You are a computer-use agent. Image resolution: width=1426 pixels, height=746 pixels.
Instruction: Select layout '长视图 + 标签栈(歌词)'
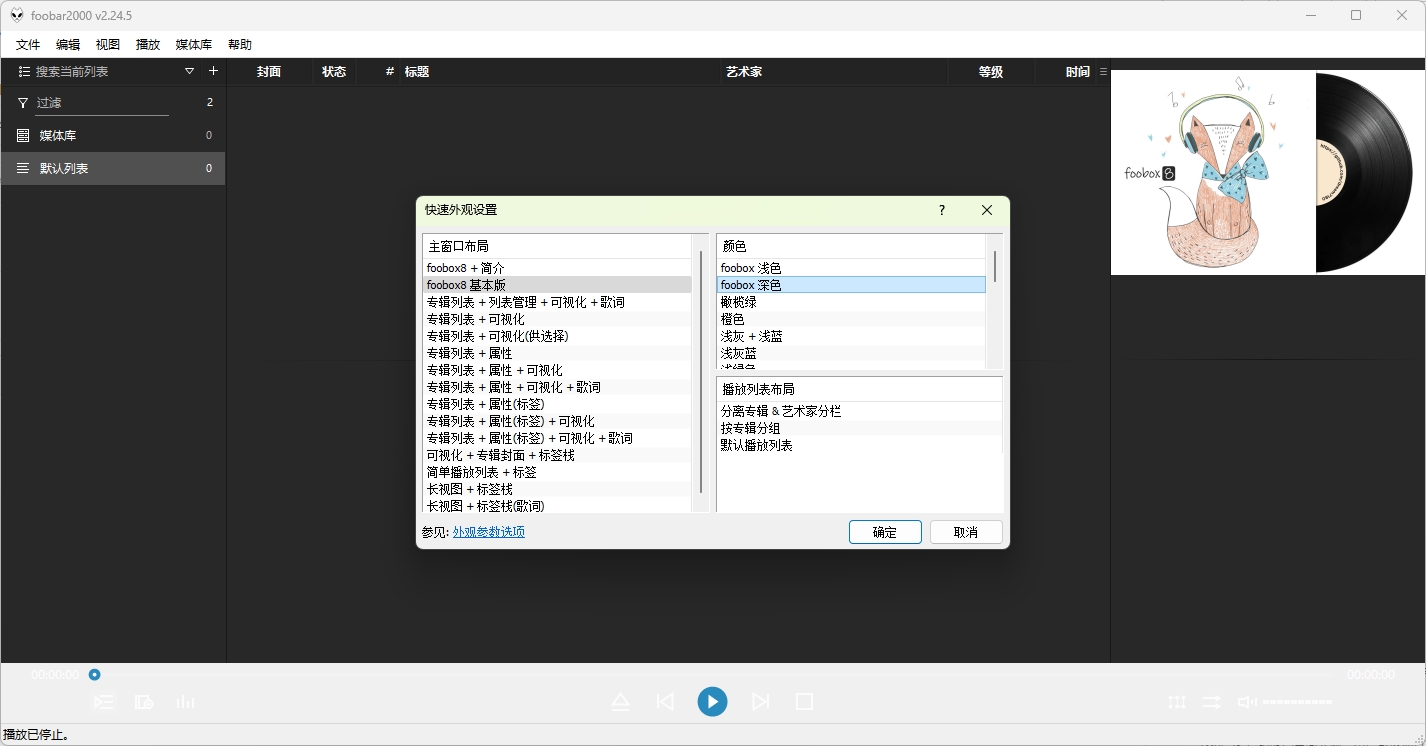coord(557,506)
